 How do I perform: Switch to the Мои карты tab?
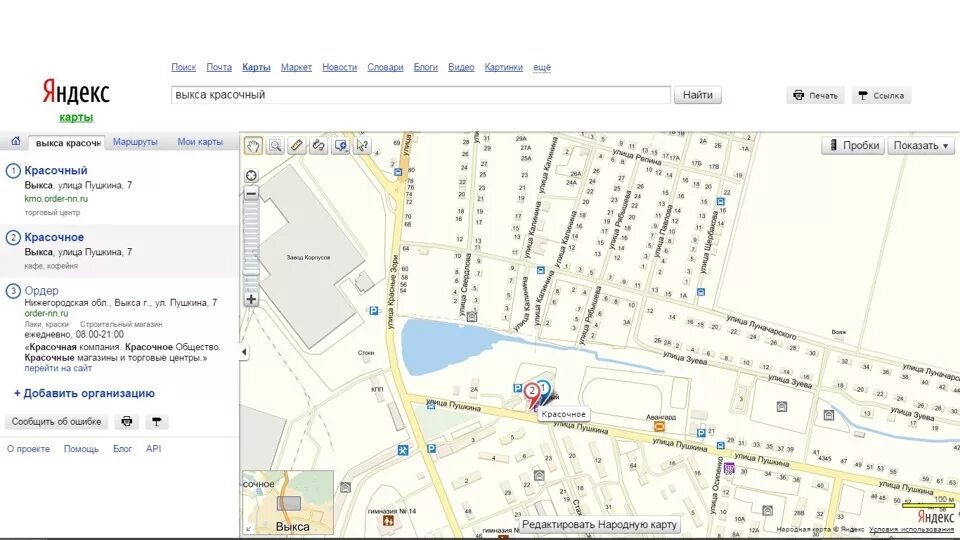tap(200, 141)
